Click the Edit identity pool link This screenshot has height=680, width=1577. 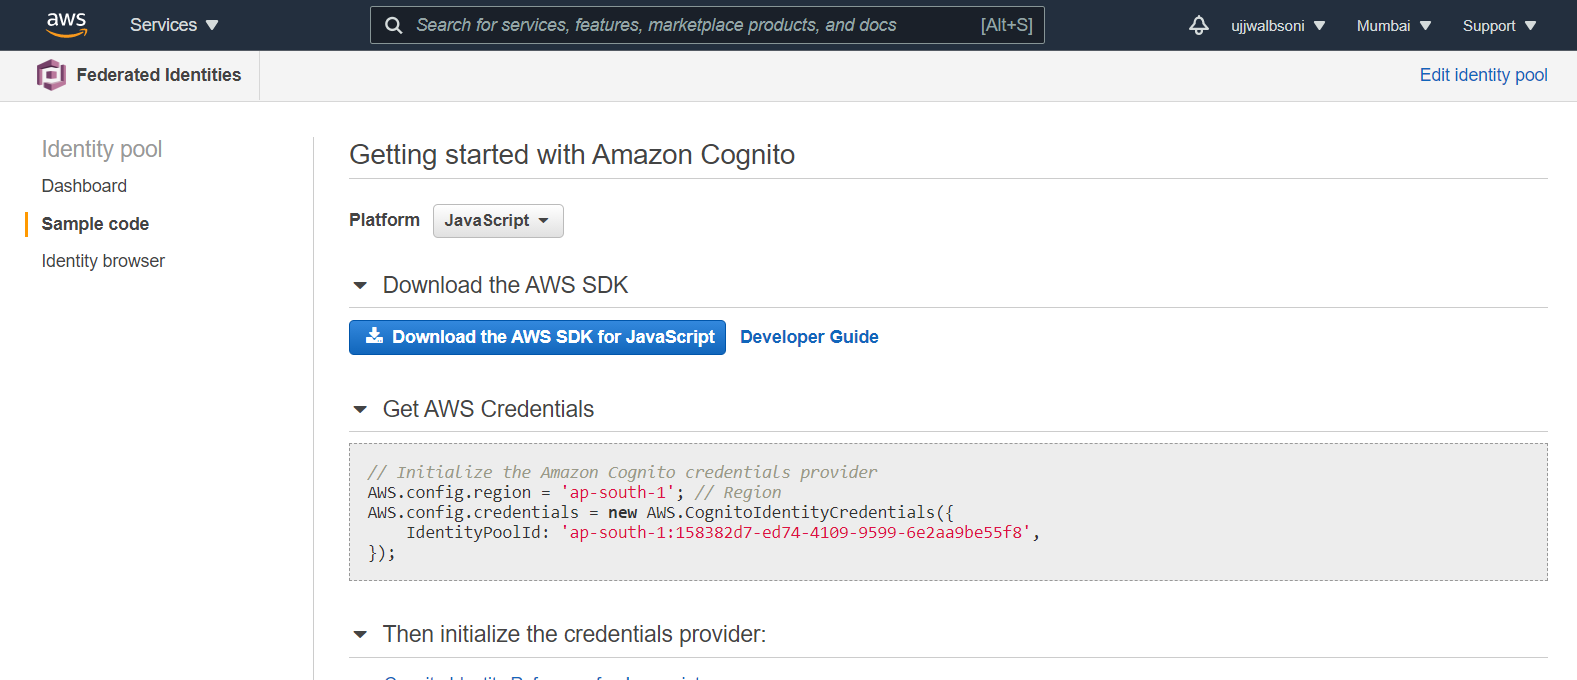pos(1483,75)
